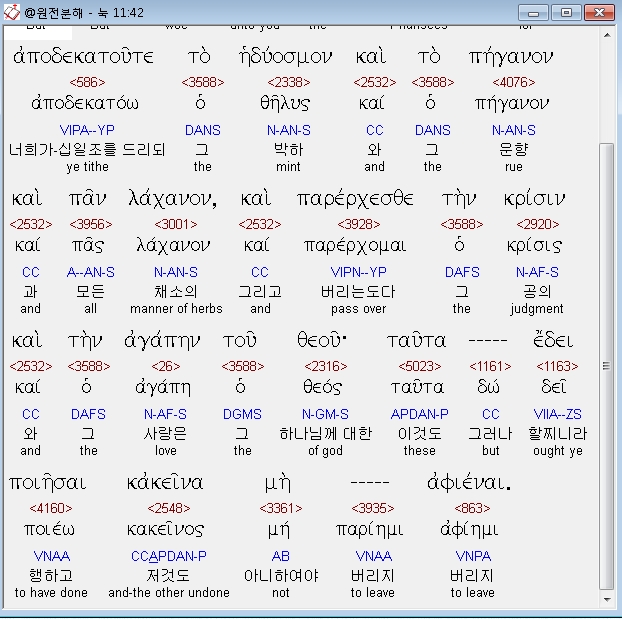Click Greek word ἡδύοσμον
The image size is (622, 619).
(x=286, y=57)
